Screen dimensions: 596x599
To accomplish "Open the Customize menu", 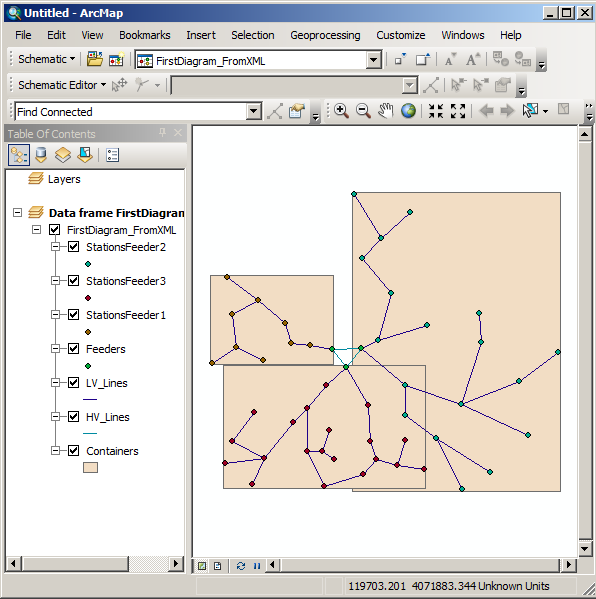I will pyautogui.click(x=401, y=35).
